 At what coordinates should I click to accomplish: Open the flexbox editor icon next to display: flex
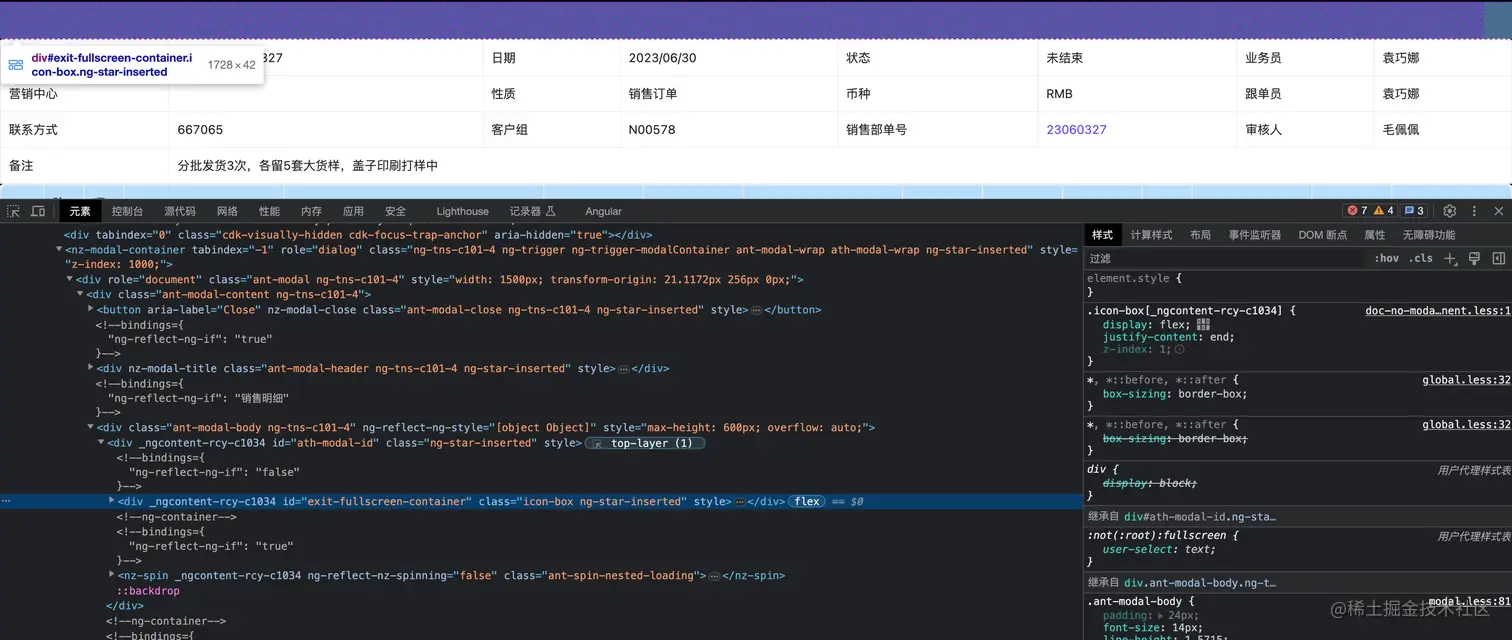tap(1203, 324)
